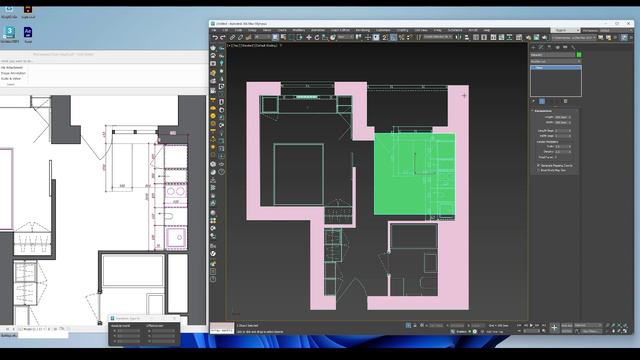Screen dimensions: 640x360
Task: Open the Modifier List dropdown
Action: tap(556, 61)
